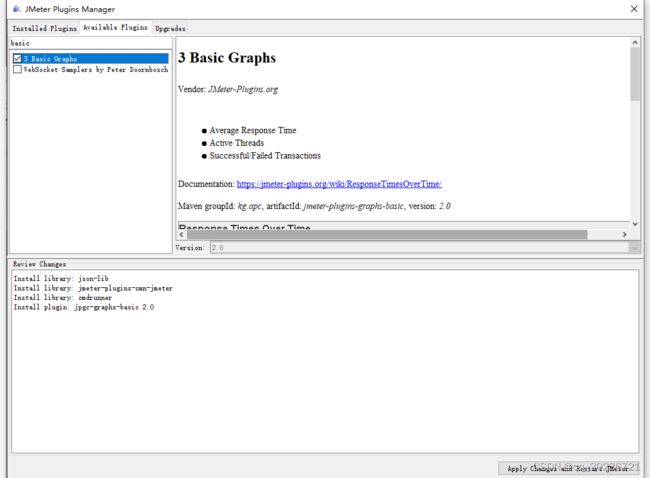
Task: Click the plugin search field containing 'basic'
Action: coord(90,43)
